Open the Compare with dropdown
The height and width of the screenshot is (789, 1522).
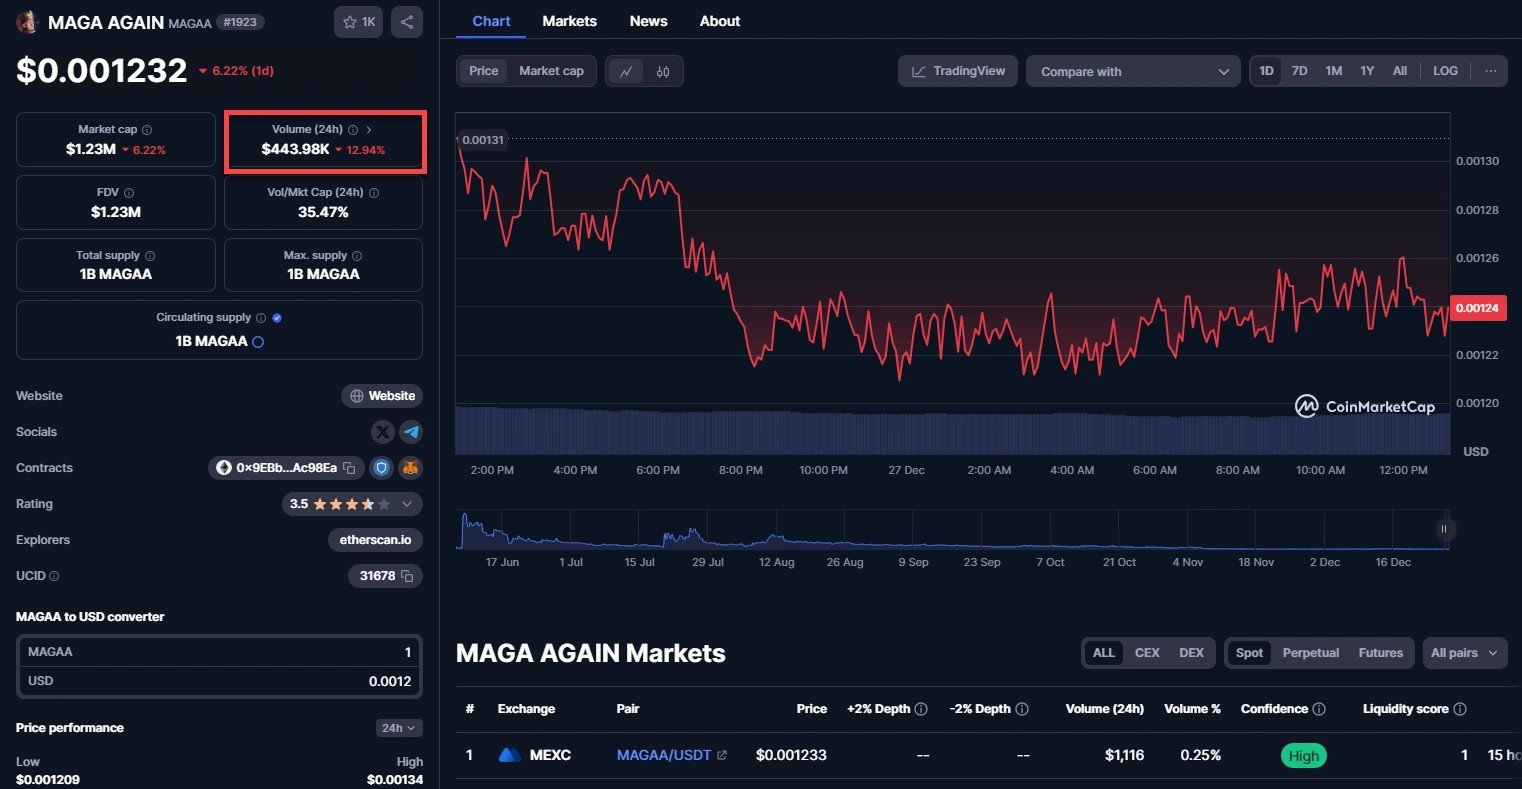tap(1133, 71)
